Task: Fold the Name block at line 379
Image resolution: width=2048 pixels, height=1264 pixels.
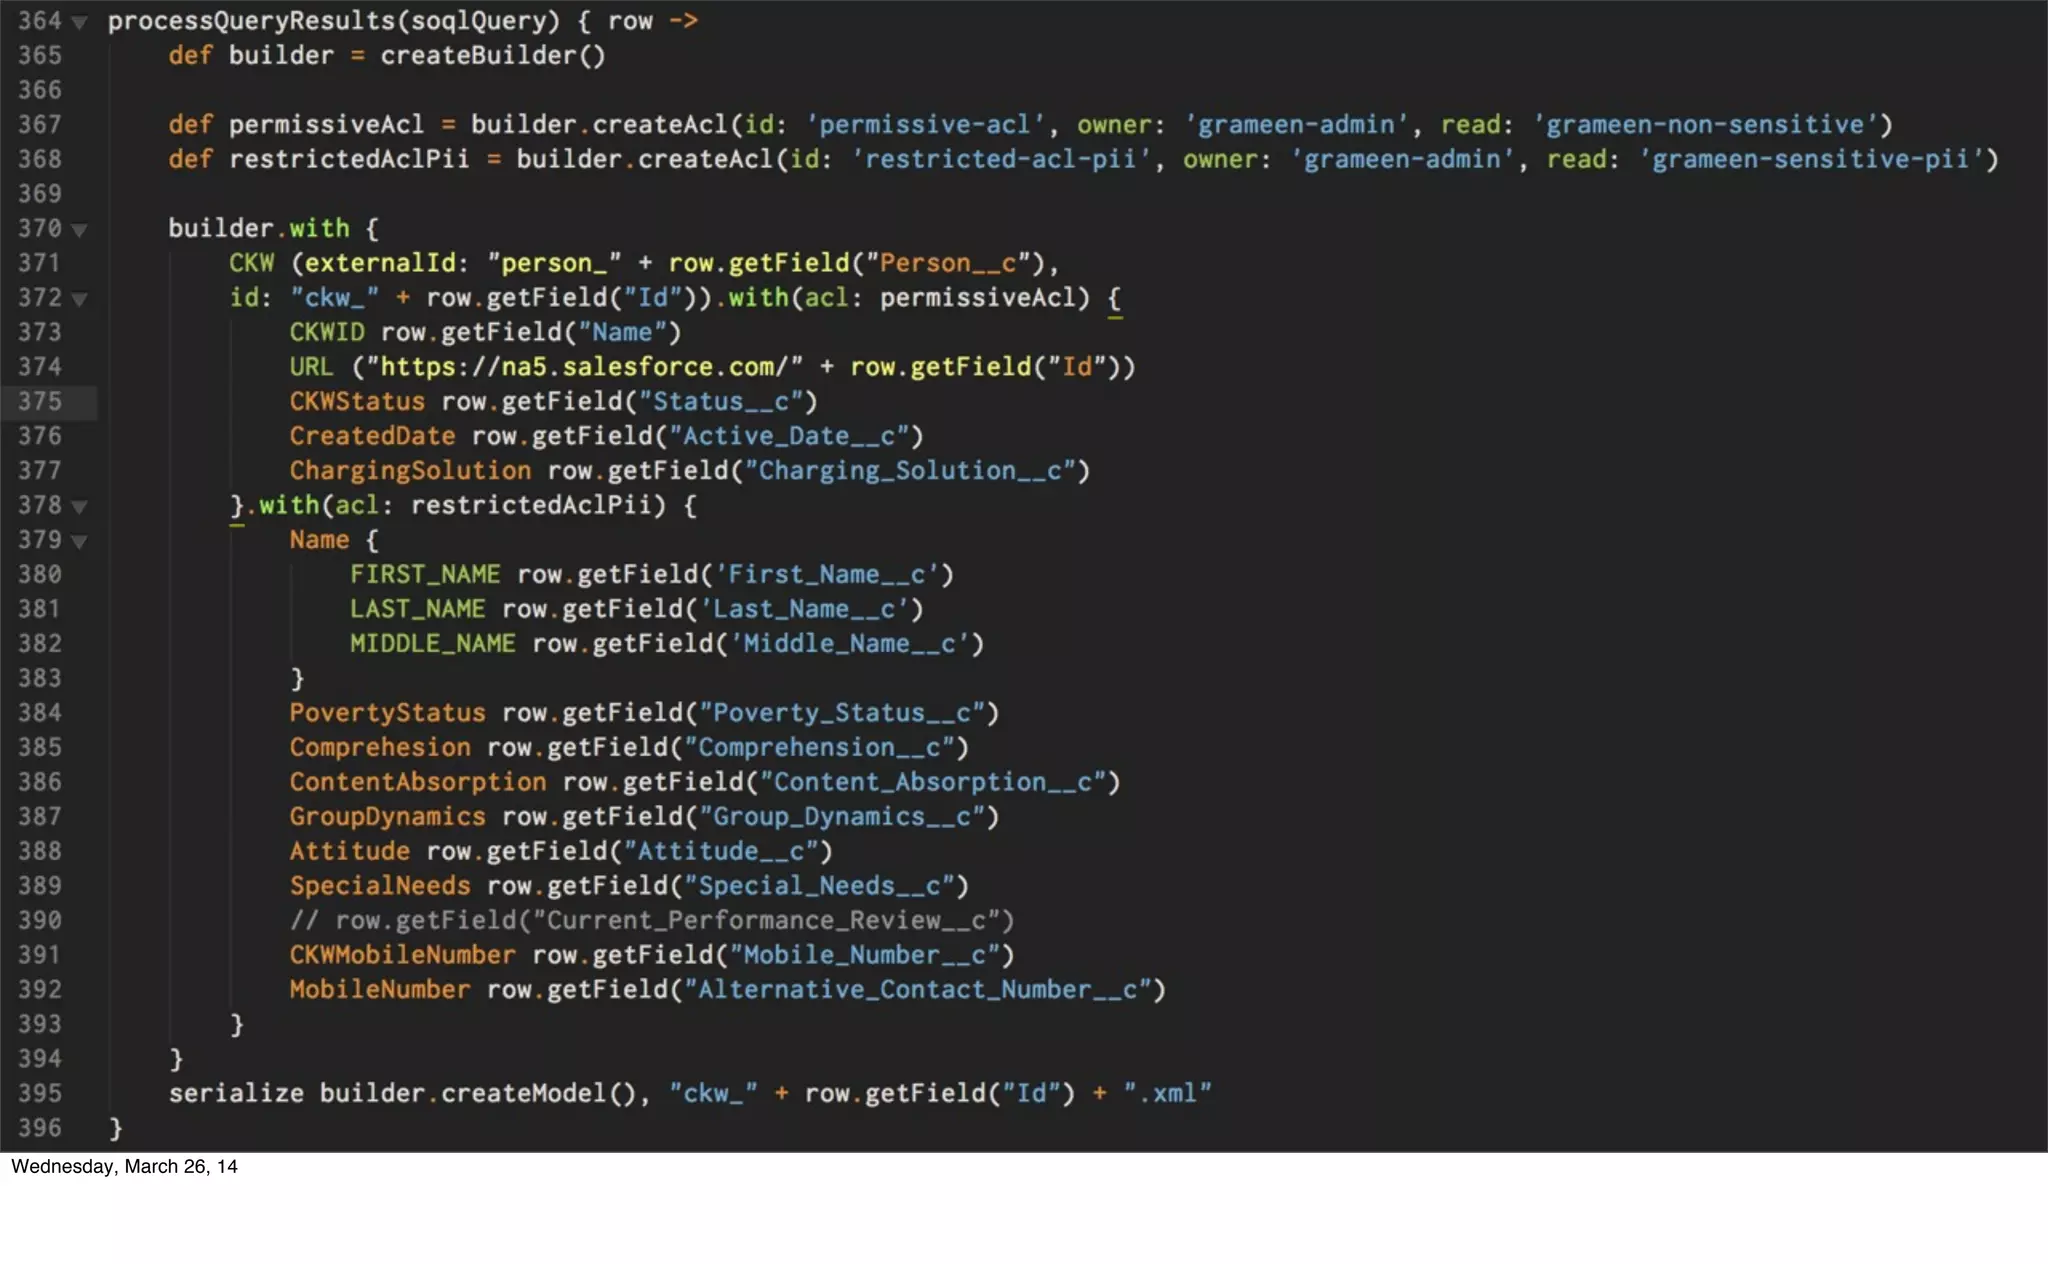Action: click(x=80, y=542)
